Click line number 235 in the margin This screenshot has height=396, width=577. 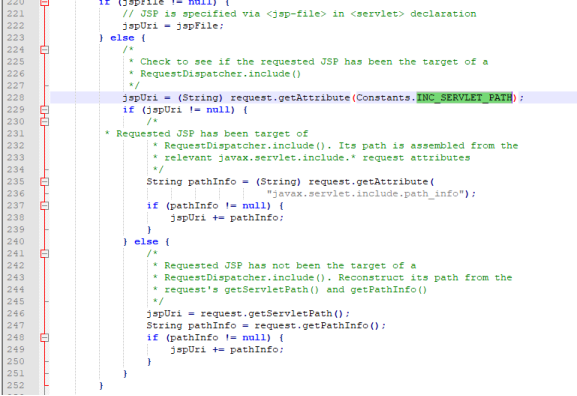pyautogui.click(x=15, y=181)
